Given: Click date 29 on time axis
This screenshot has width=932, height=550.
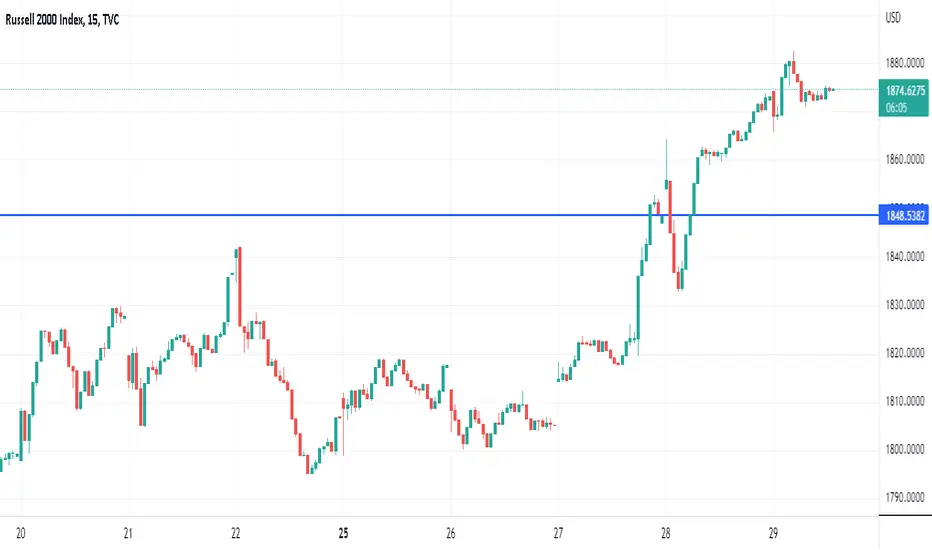Looking at the screenshot, I should point(773,533).
